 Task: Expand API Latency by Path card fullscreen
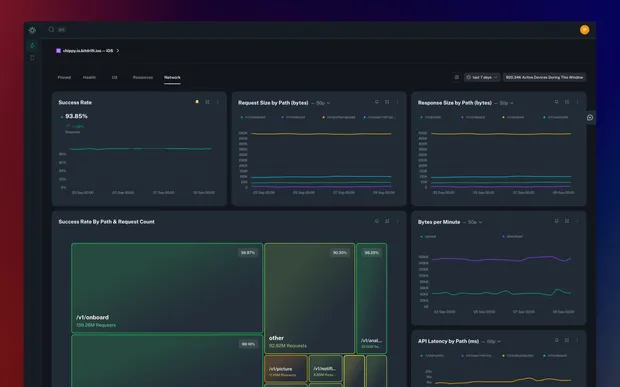click(567, 340)
